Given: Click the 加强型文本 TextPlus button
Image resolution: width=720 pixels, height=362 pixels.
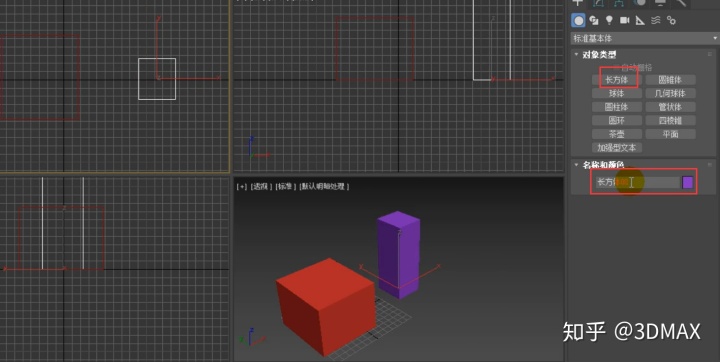Looking at the screenshot, I should pos(617,148).
